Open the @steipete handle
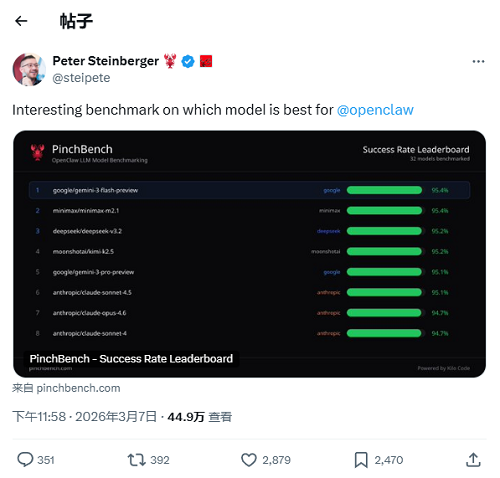Screen dimensions: 500x478 tap(81, 78)
